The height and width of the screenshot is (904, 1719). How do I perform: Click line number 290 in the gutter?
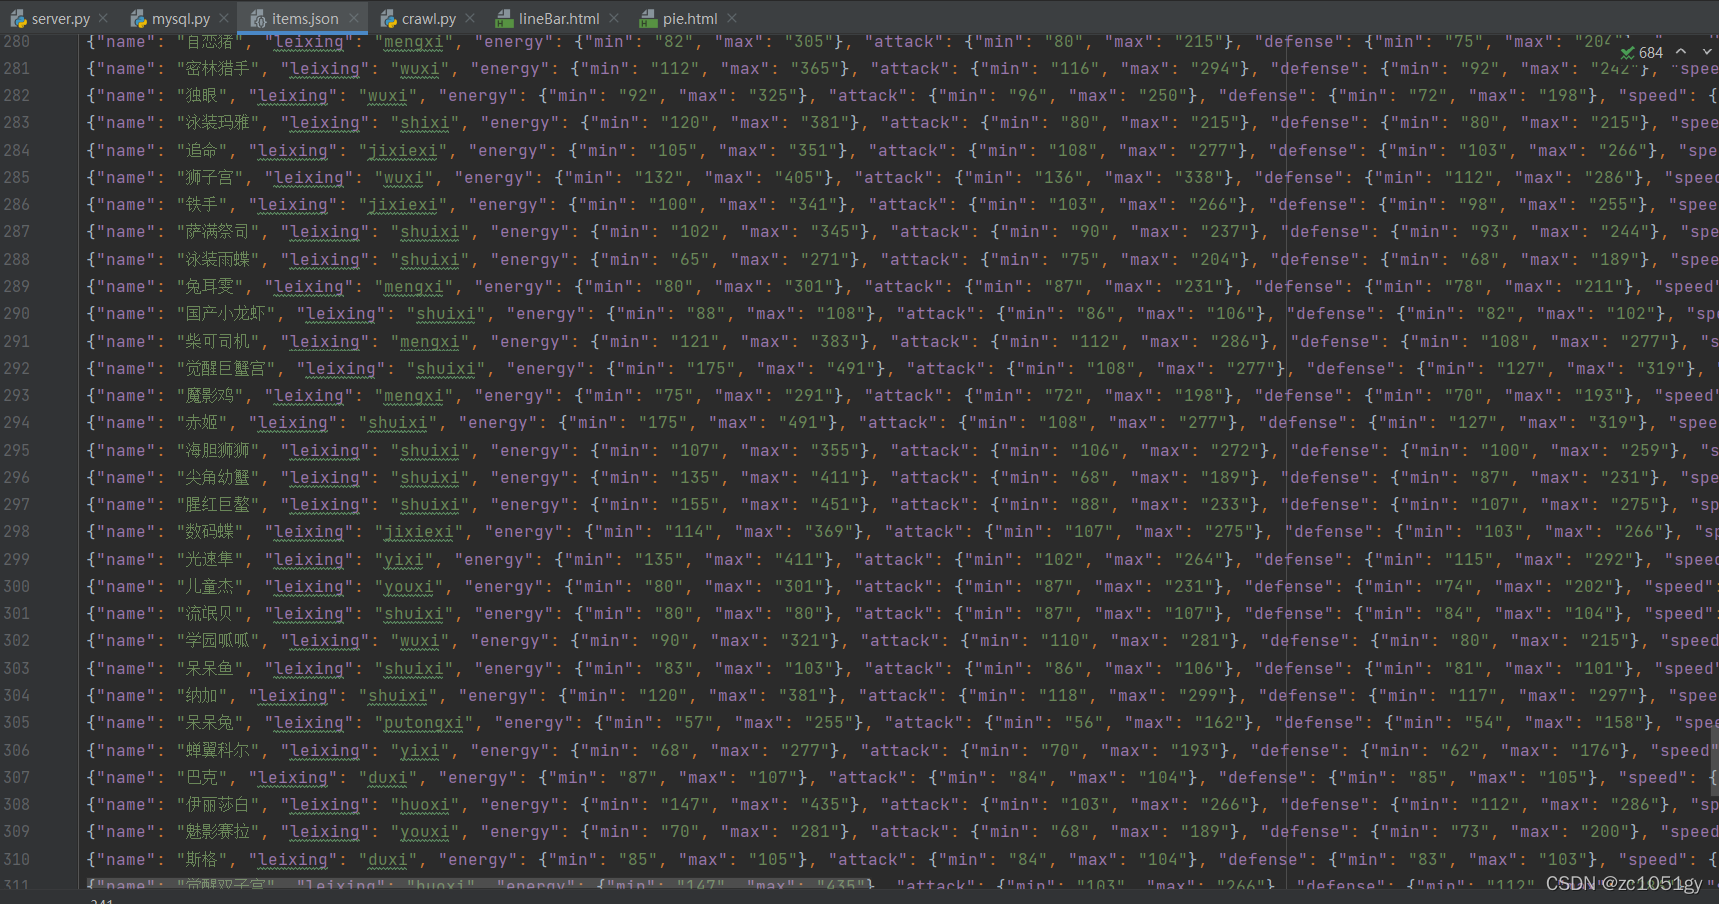point(17,313)
